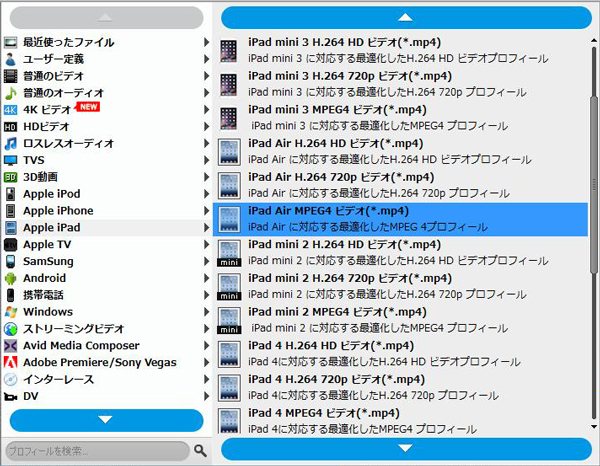Expand the Apple iPhone submenu arrow
The width and height of the screenshot is (600, 466).
(206, 210)
